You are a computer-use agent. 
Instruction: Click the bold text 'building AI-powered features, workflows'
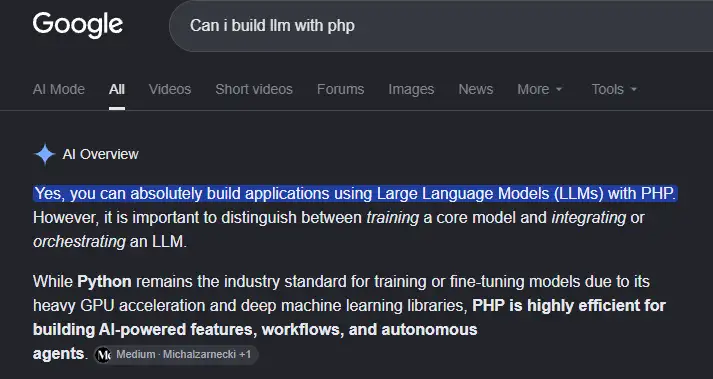(x=187, y=329)
